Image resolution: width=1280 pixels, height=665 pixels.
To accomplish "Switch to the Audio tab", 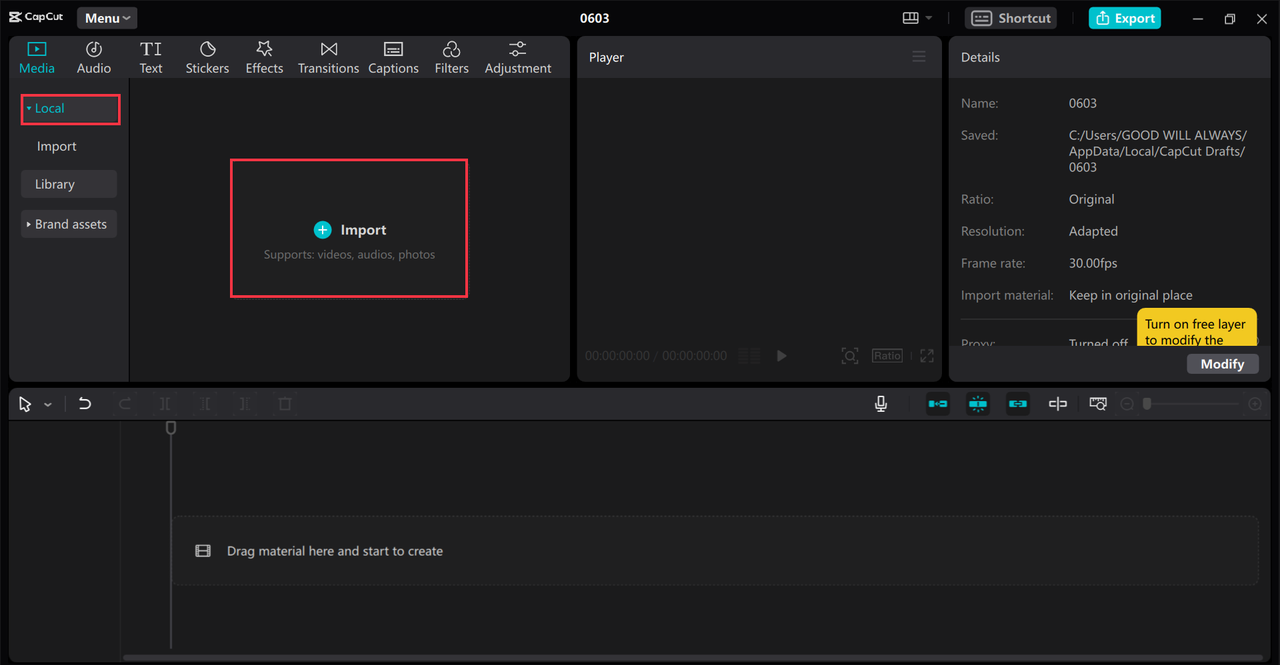I will (94, 58).
